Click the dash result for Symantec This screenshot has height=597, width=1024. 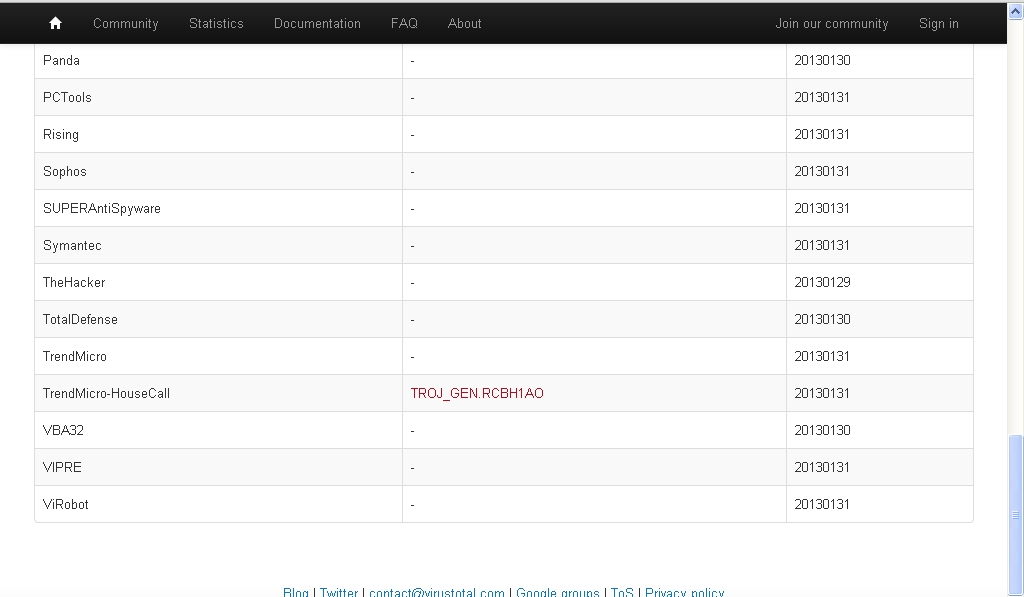click(412, 246)
